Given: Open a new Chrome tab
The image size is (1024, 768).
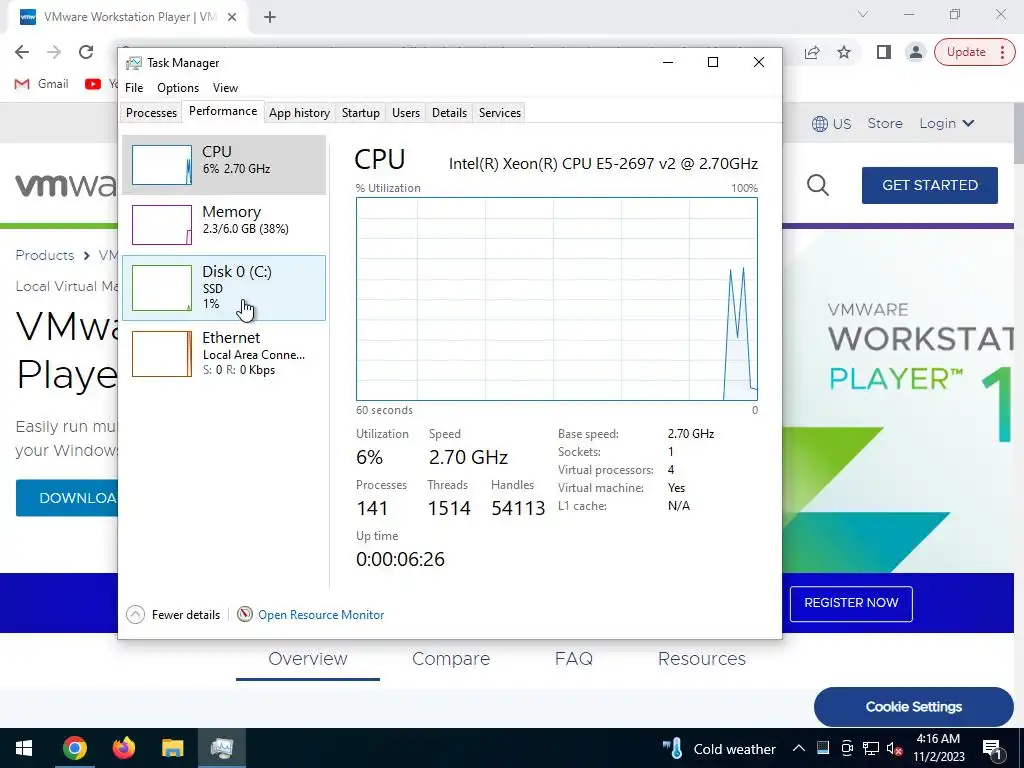Looking at the screenshot, I should pyautogui.click(x=270, y=17).
